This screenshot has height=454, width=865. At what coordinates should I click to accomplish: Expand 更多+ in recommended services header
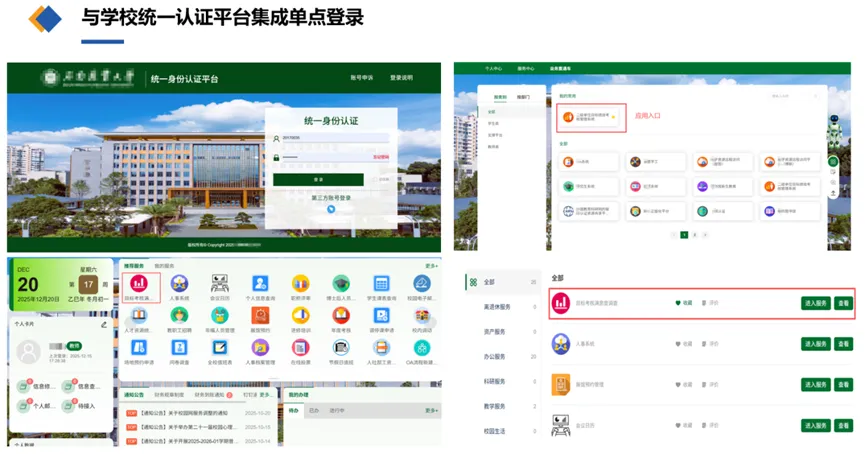coord(431,266)
